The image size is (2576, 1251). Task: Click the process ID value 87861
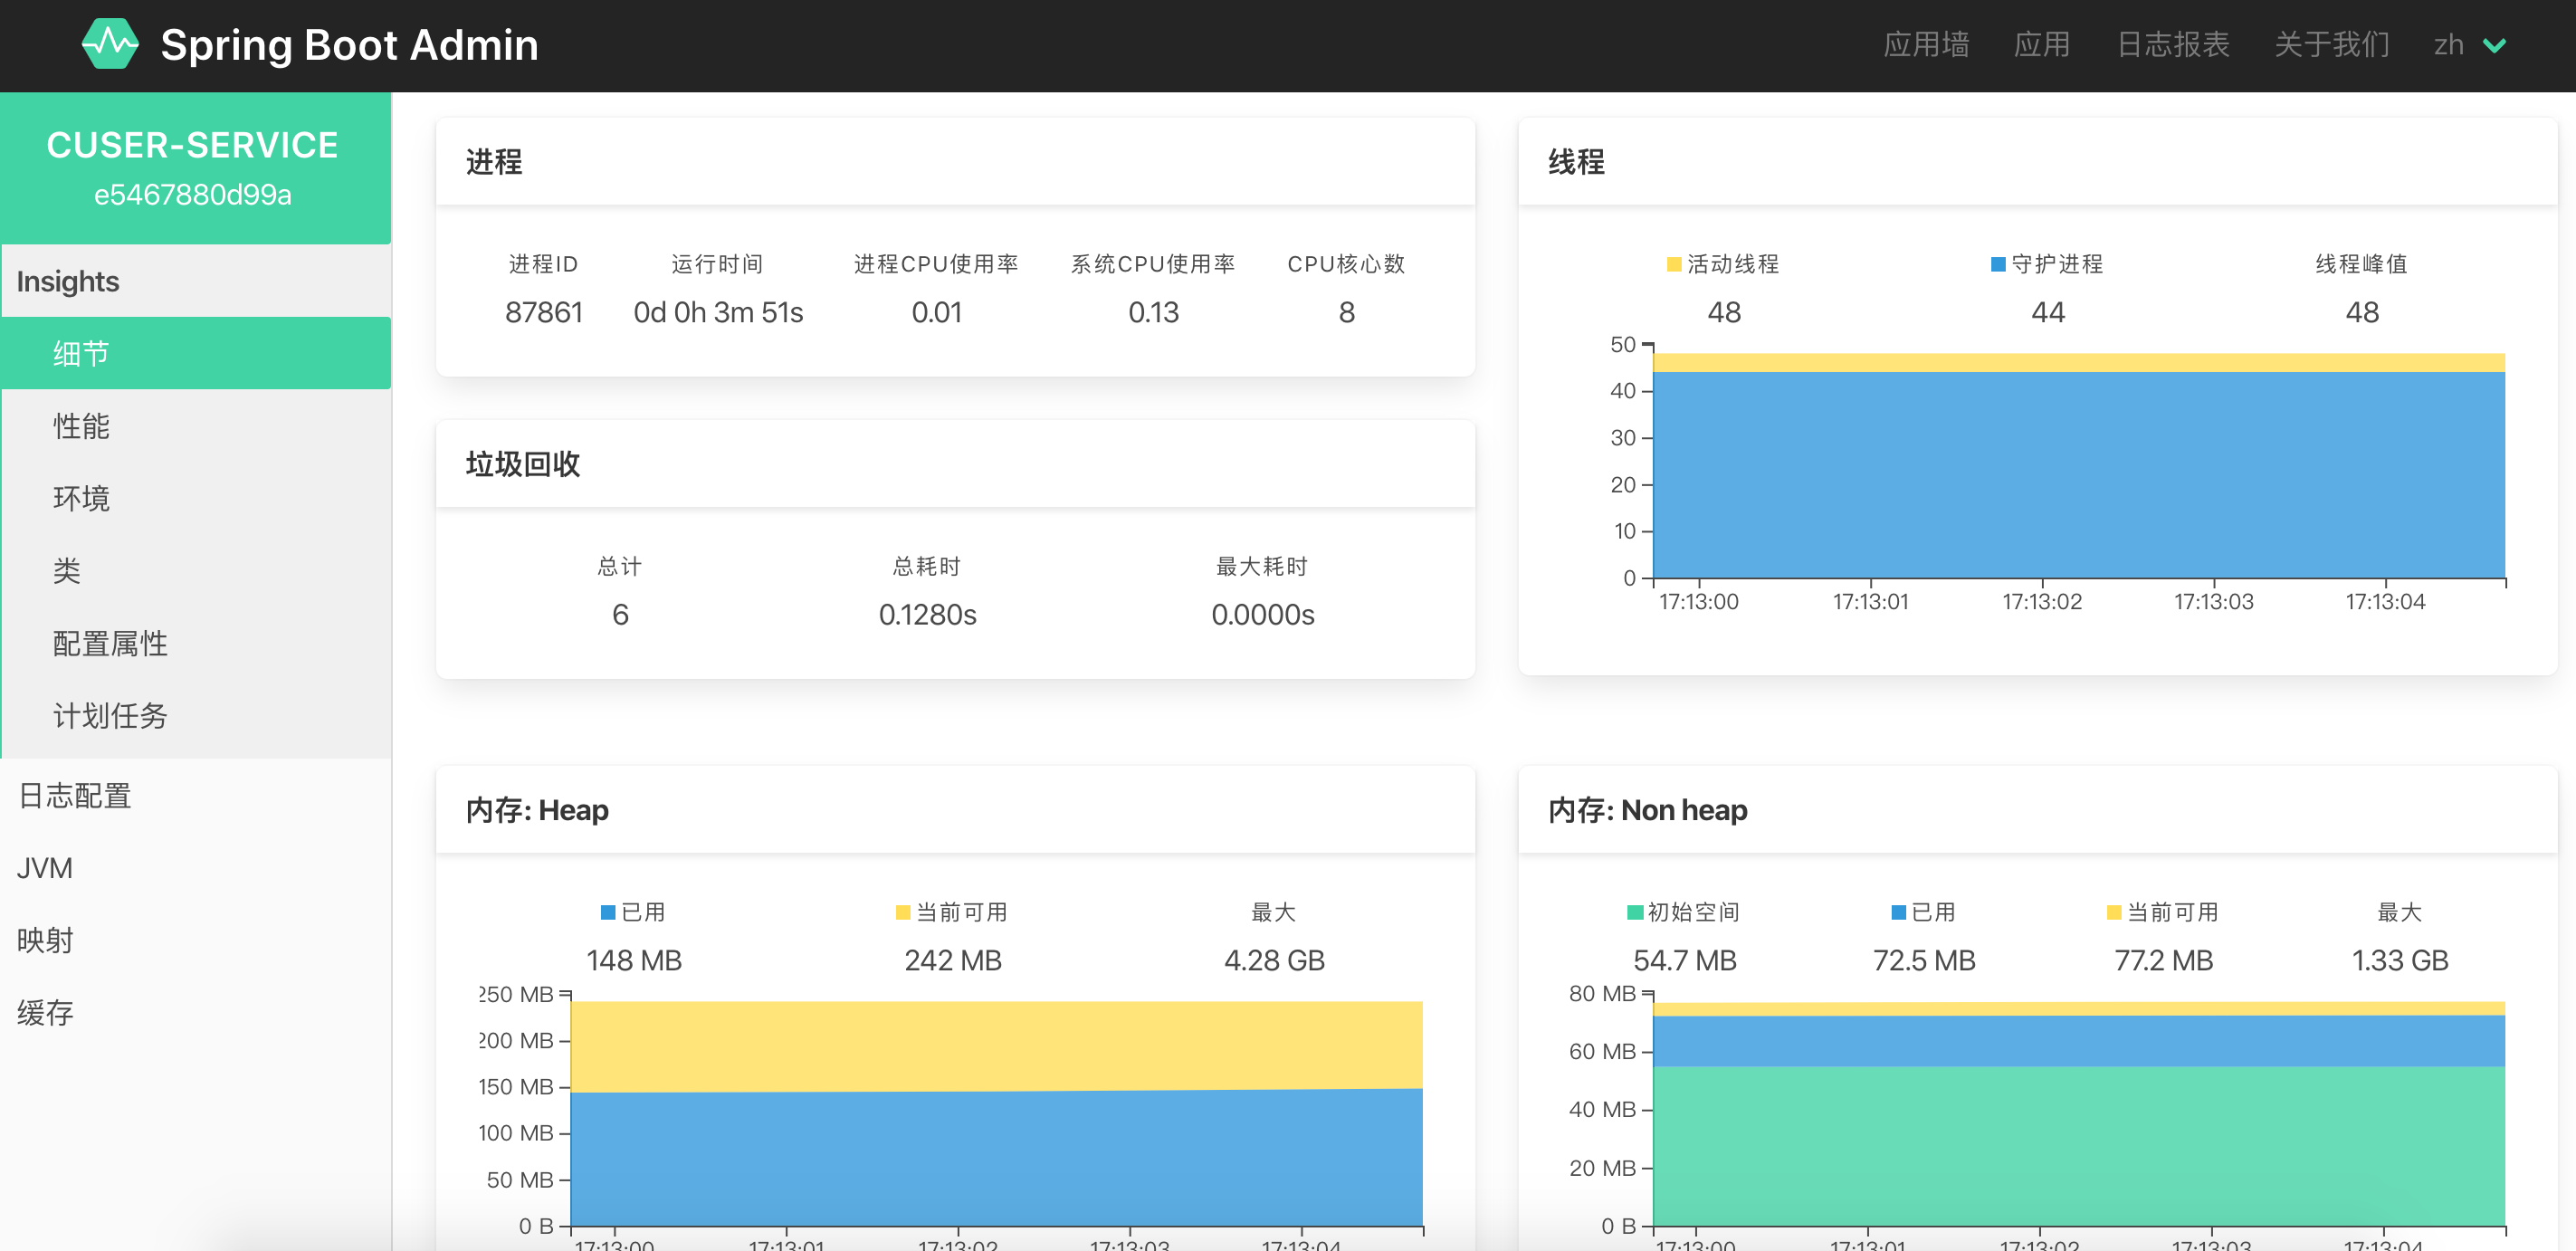point(543,312)
